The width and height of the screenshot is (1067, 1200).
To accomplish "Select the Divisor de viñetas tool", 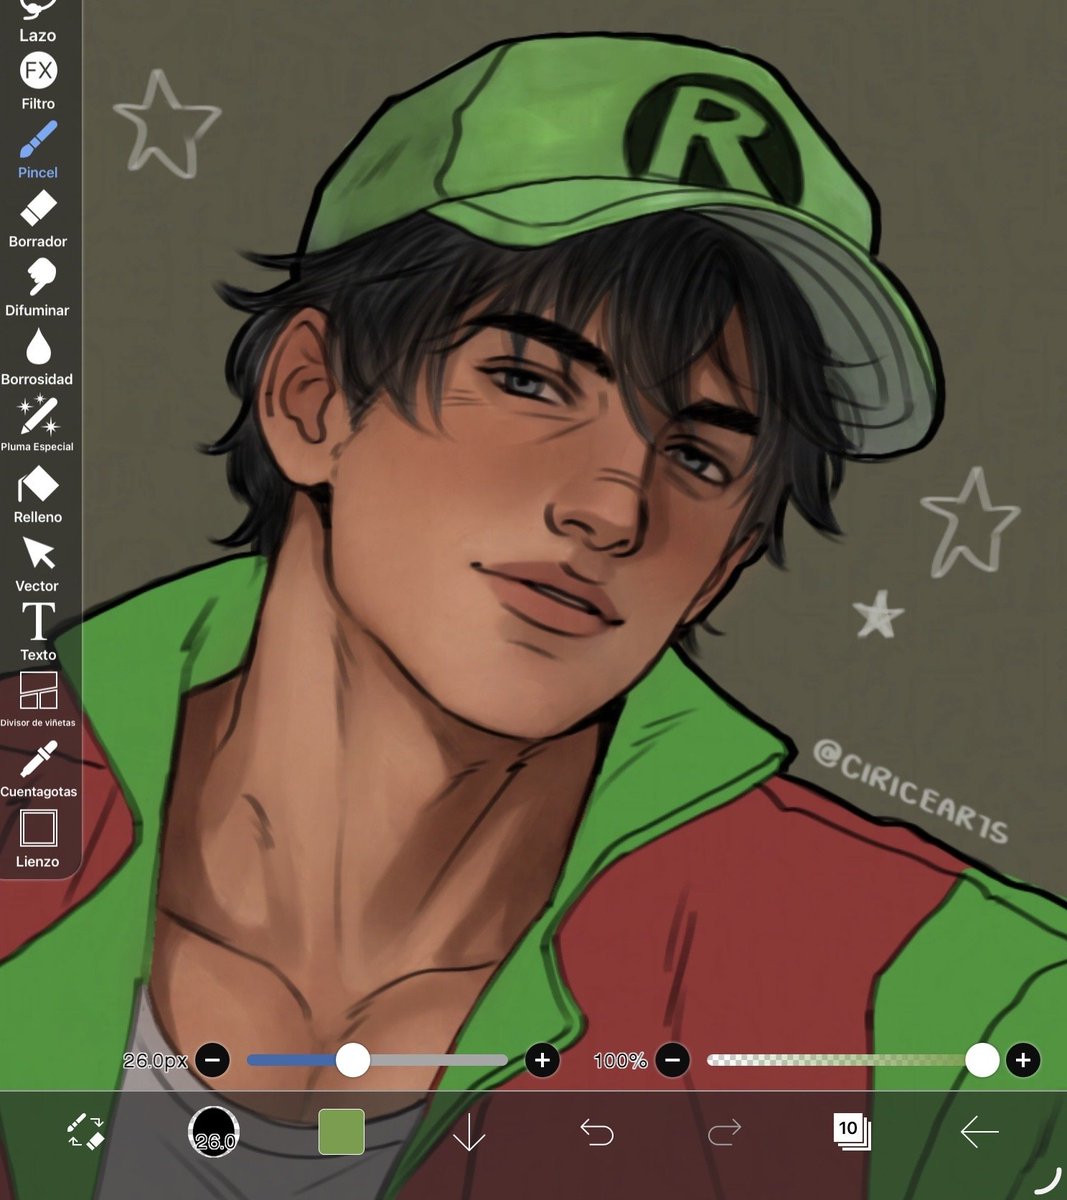I will [38, 699].
